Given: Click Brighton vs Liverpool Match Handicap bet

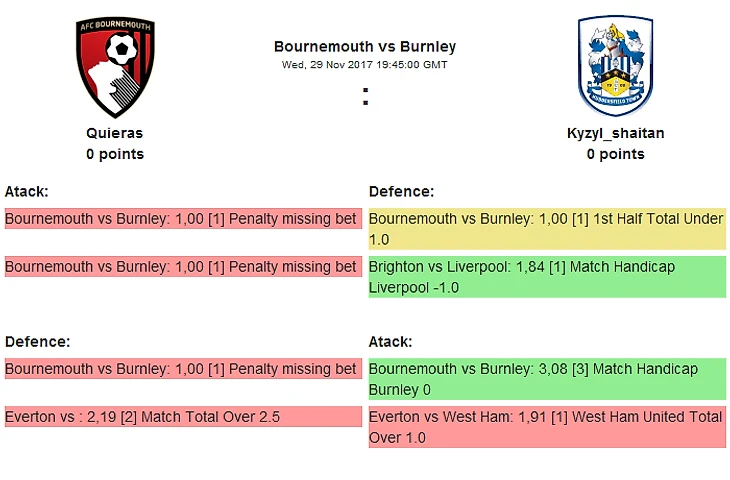Looking at the screenshot, I should coord(547,277).
